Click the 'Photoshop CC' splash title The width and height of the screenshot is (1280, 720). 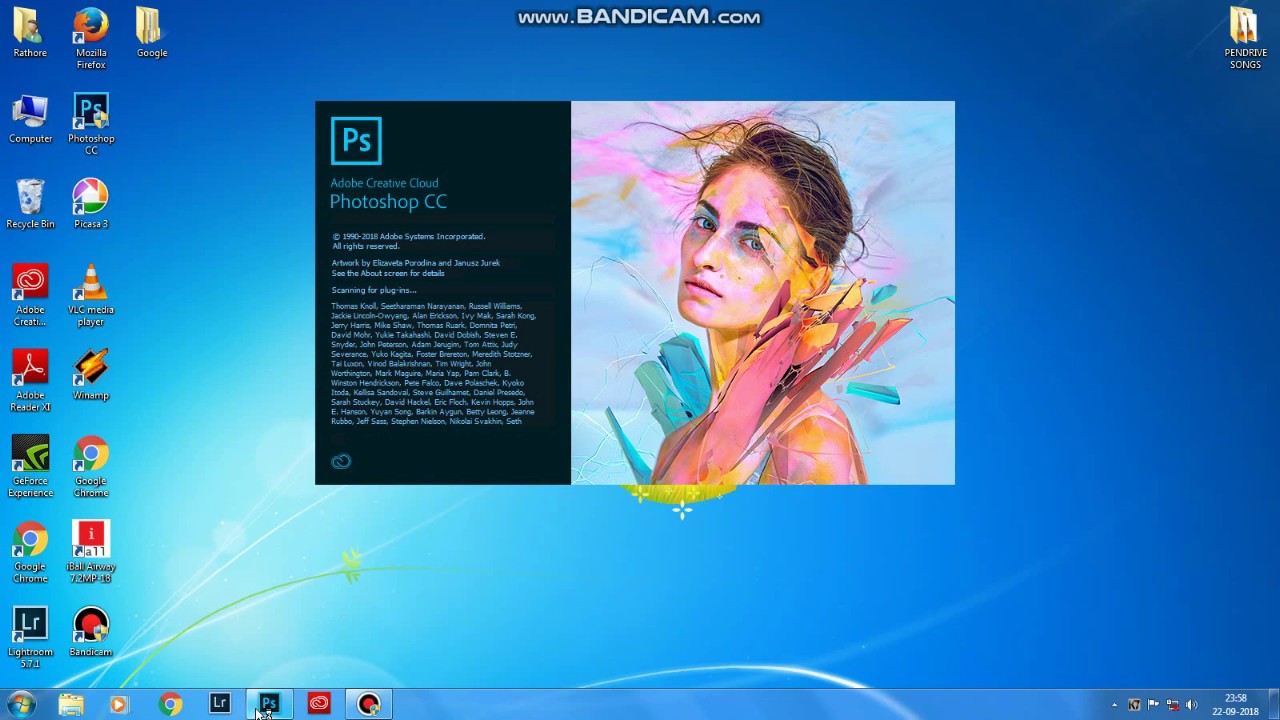pyautogui.click(x=388, y=202)
